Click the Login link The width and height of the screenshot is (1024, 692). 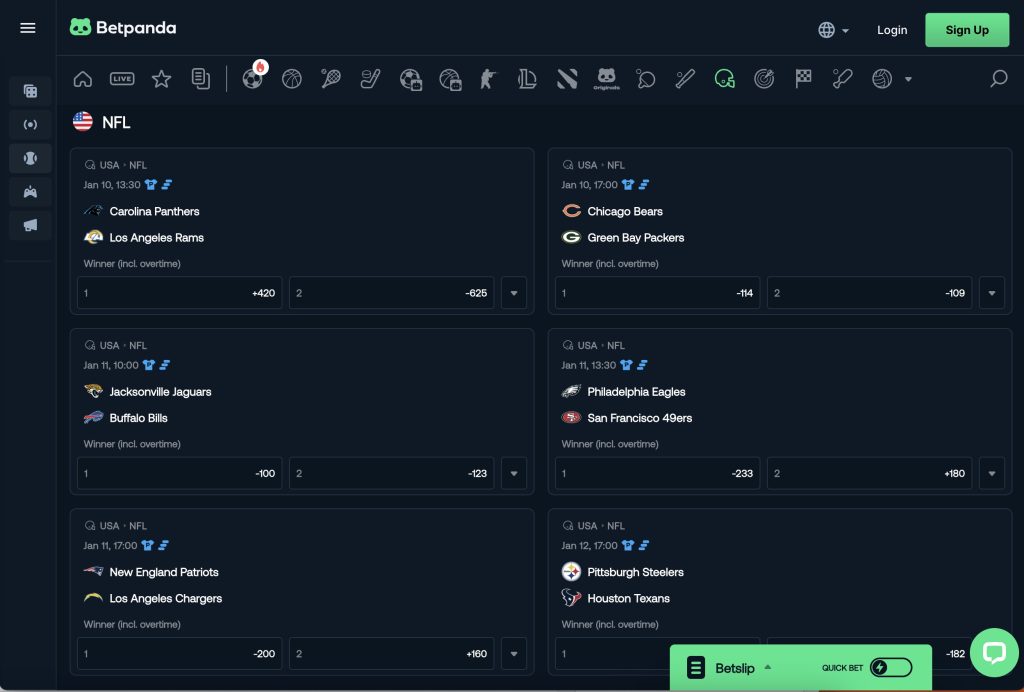891,30
